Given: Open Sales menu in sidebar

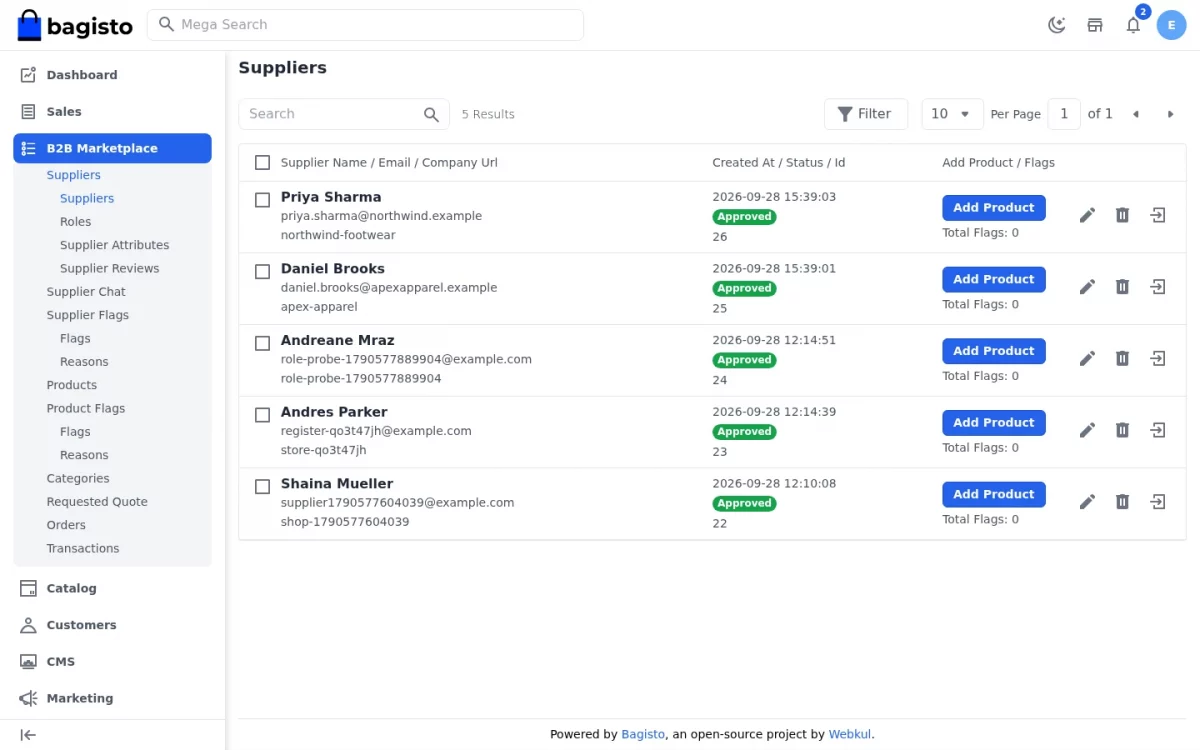Looking at the screenshot, I should 112,112.
